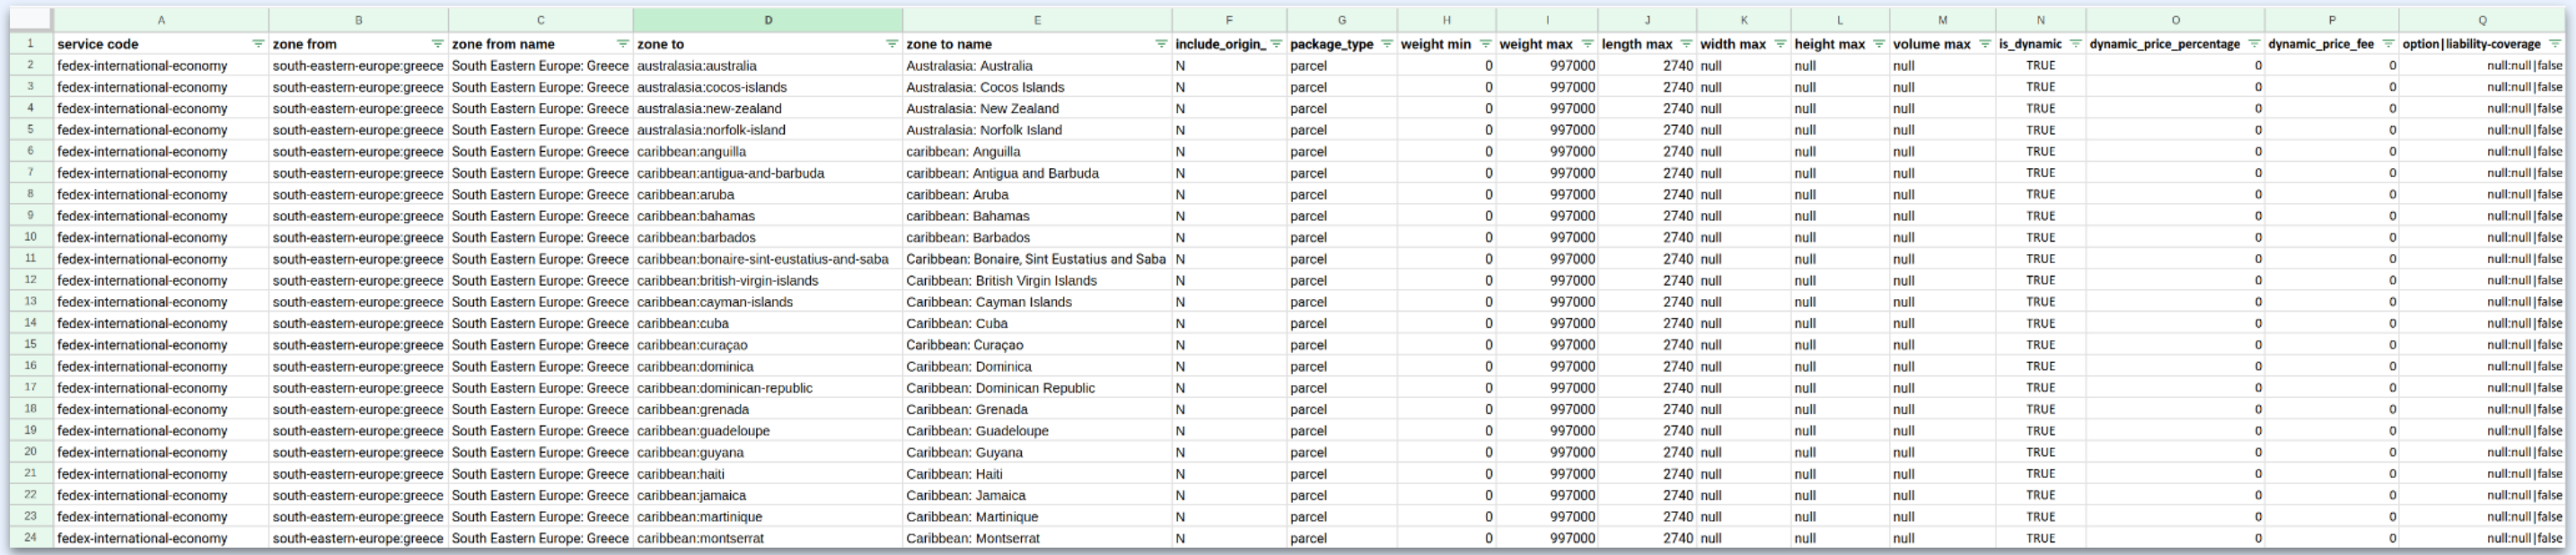This screenshot has height=555, width=2576.
Task: Open the filter on zone from header
Action: click(437, 44)
